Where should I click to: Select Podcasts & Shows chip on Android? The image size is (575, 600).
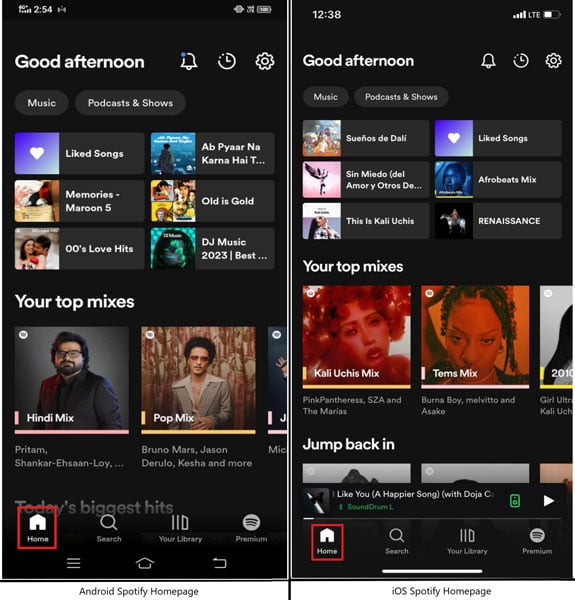[130, 103]
